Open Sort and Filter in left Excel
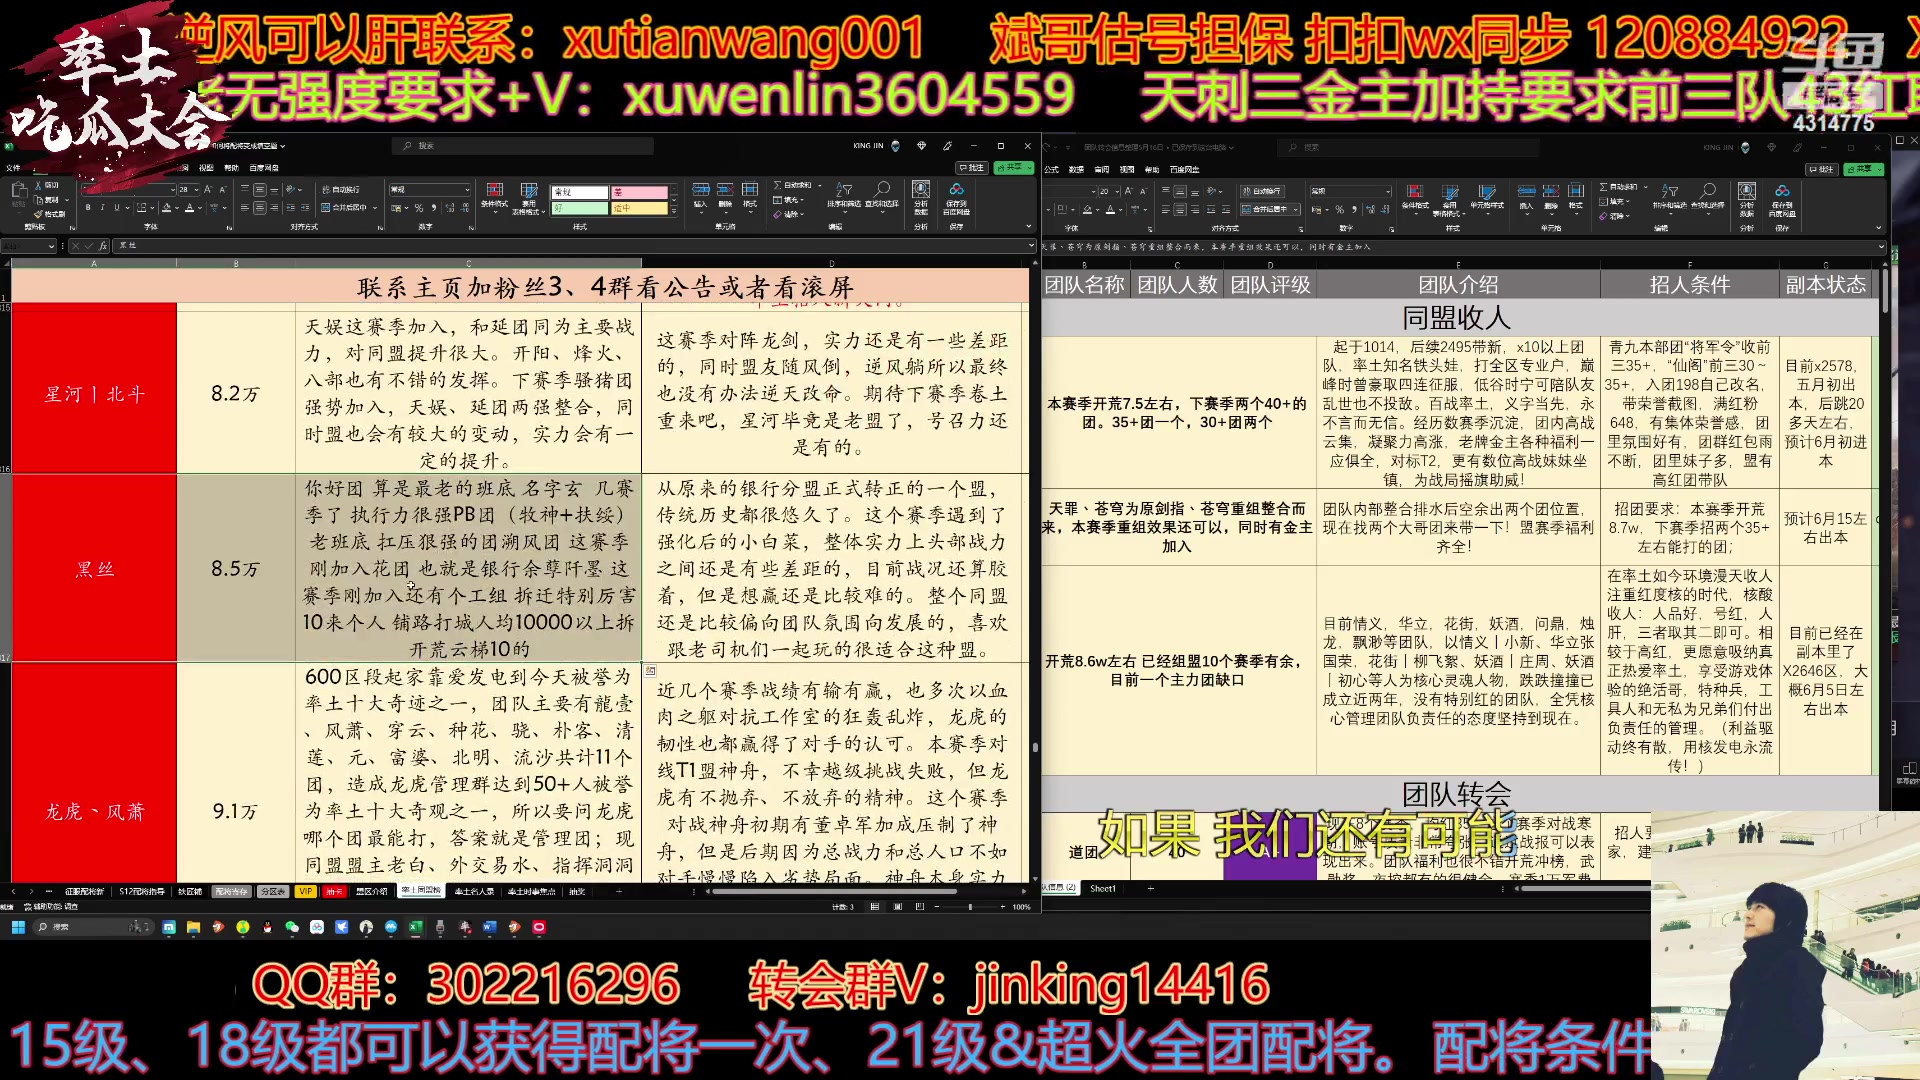The image size is (1920, 1080). pyautogui.click(x=844, y=196)
